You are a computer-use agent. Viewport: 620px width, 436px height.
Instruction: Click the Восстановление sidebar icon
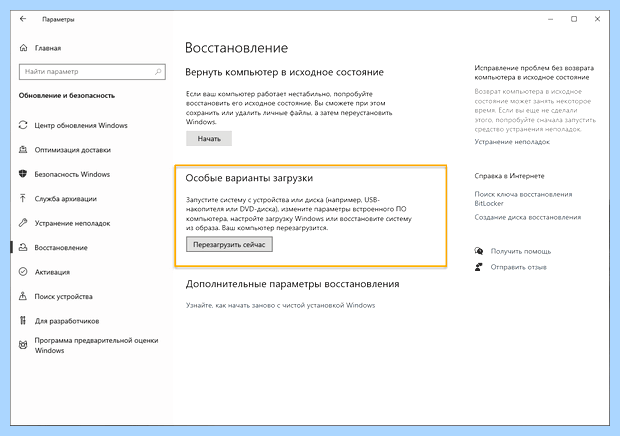[23, 247]
